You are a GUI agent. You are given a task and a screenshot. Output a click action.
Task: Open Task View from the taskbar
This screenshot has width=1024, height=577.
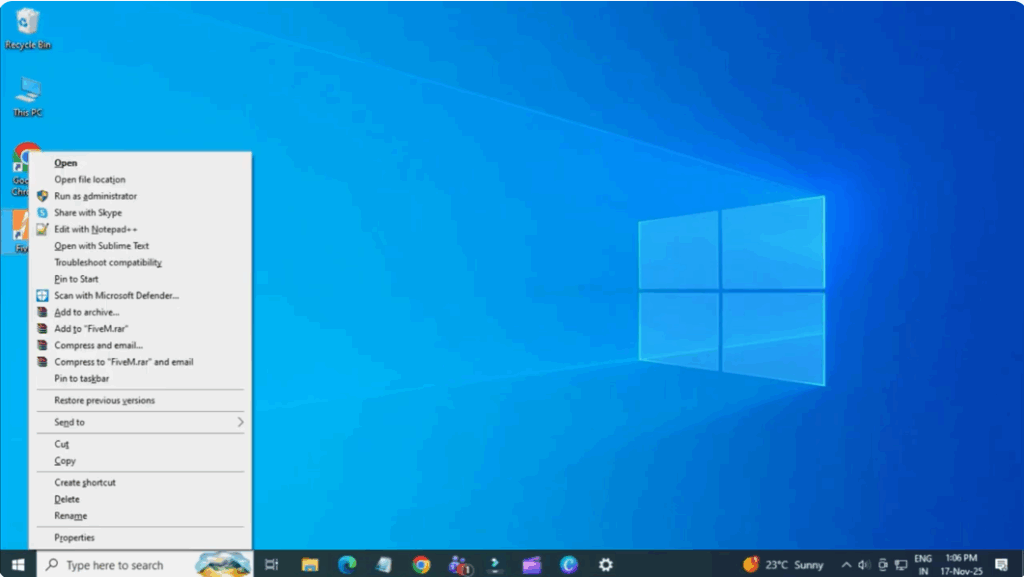click(x=271, y=565)
